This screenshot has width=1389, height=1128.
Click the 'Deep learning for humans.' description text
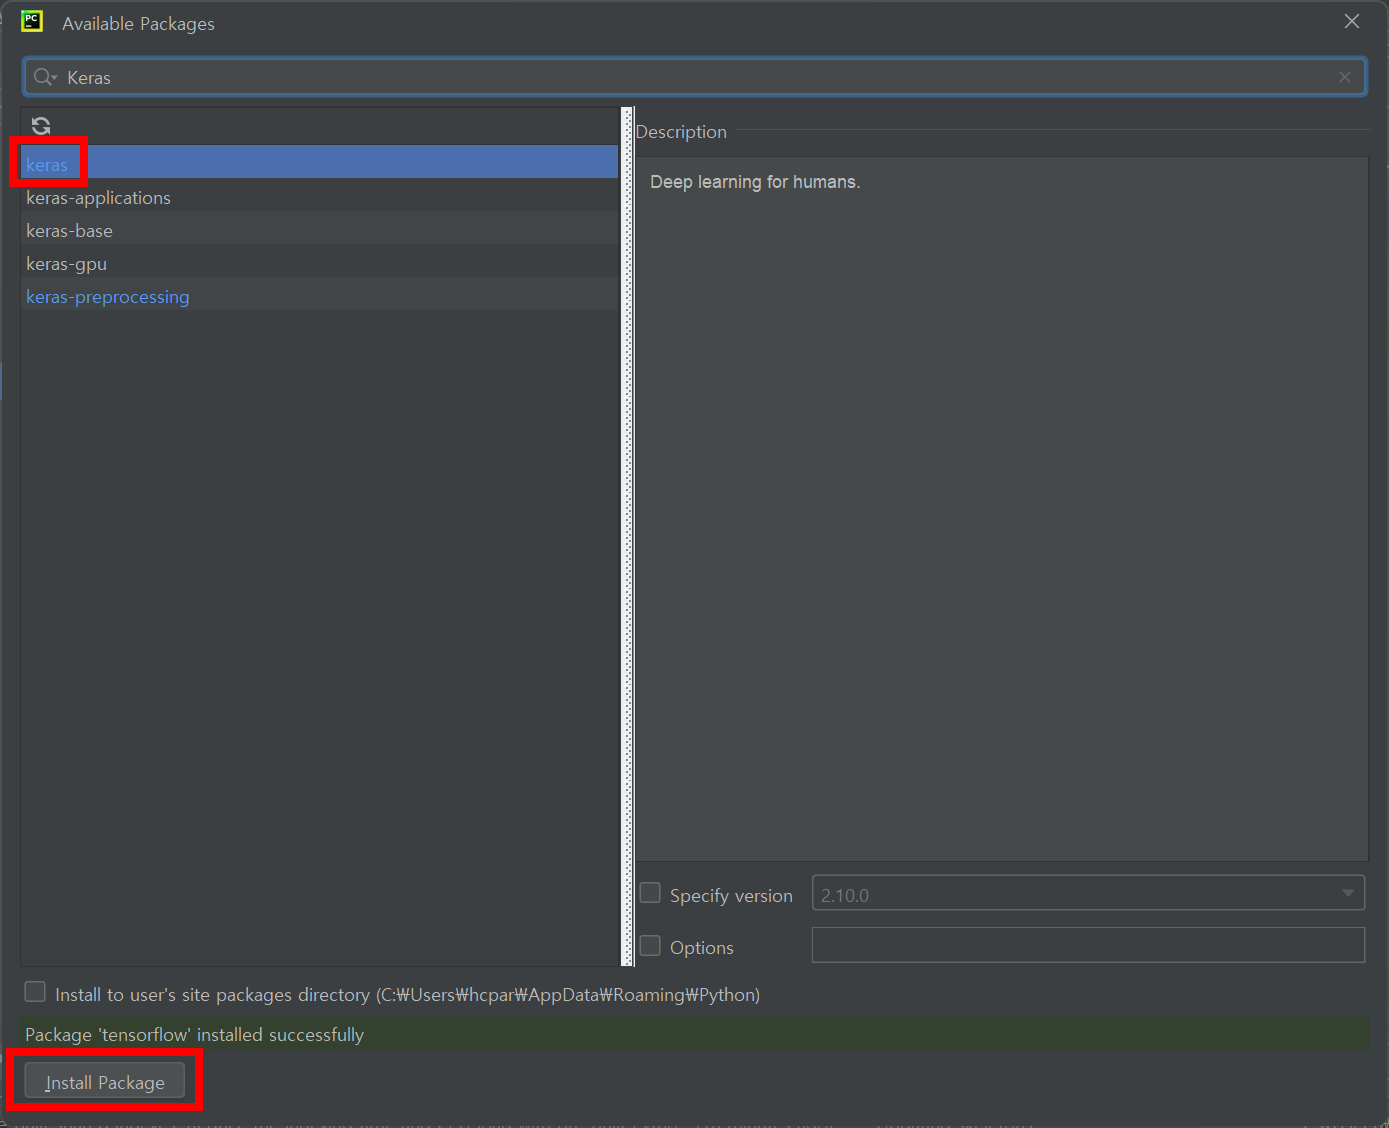coord(755,182)
